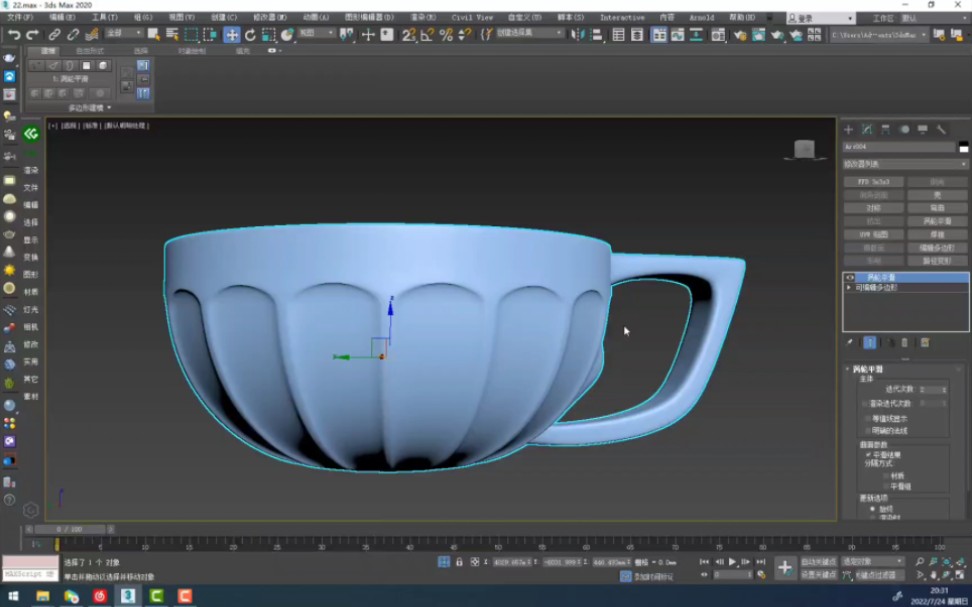Open the 渲染(R) menu
This screenshot has height=607, width=972.
pyautogui.click(x=423, y=18)
